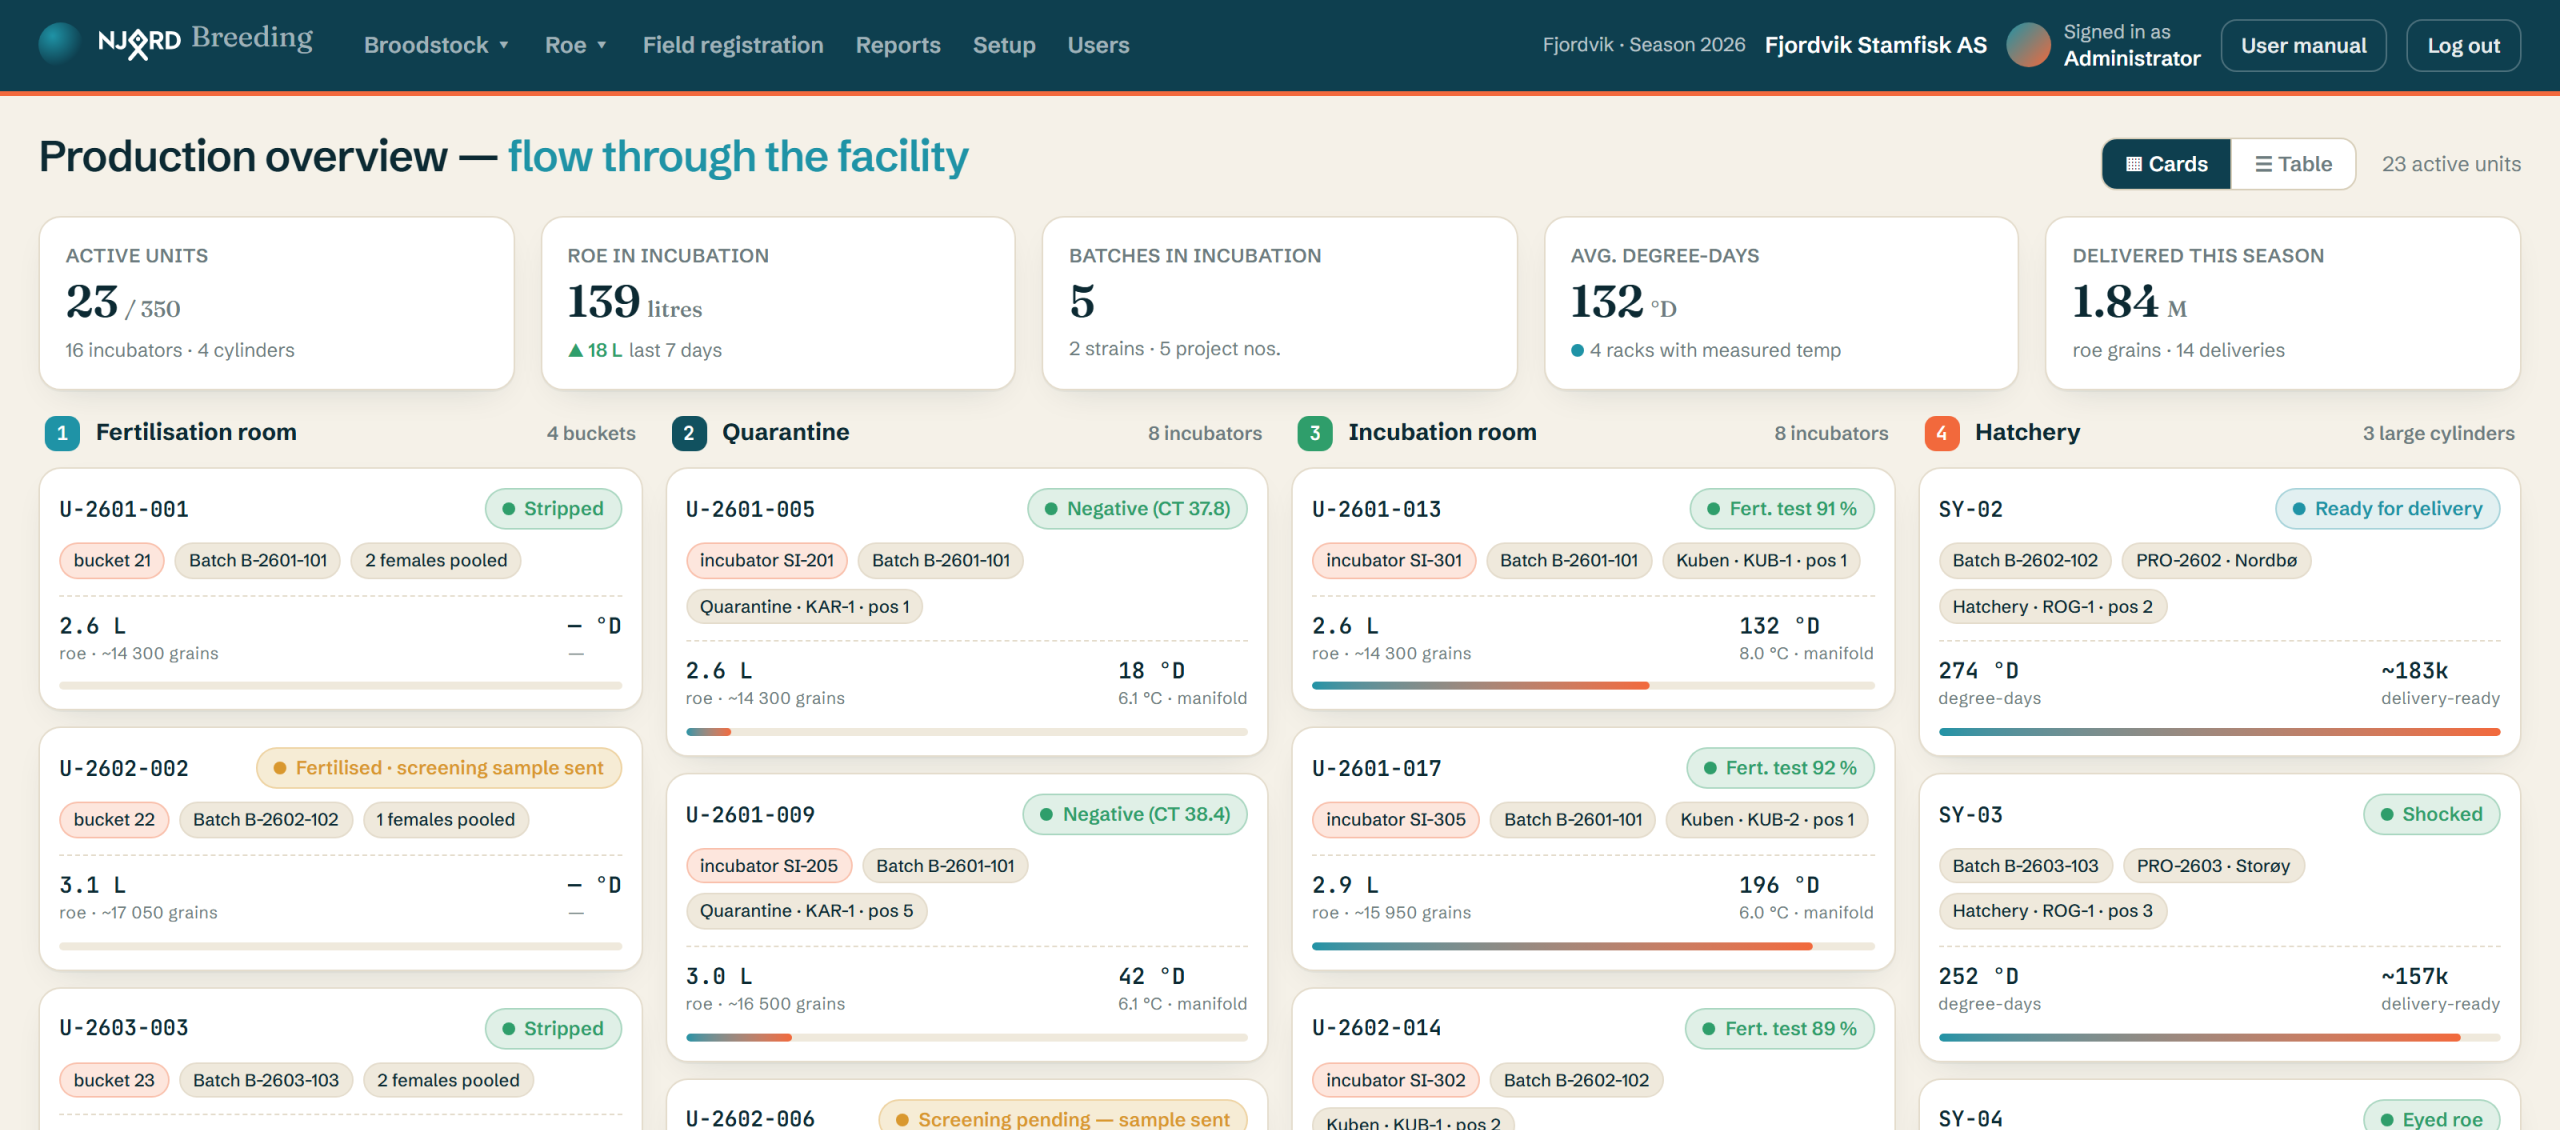Click the Batch B-2603-103 tag on SY-03

click(2026, 866)
